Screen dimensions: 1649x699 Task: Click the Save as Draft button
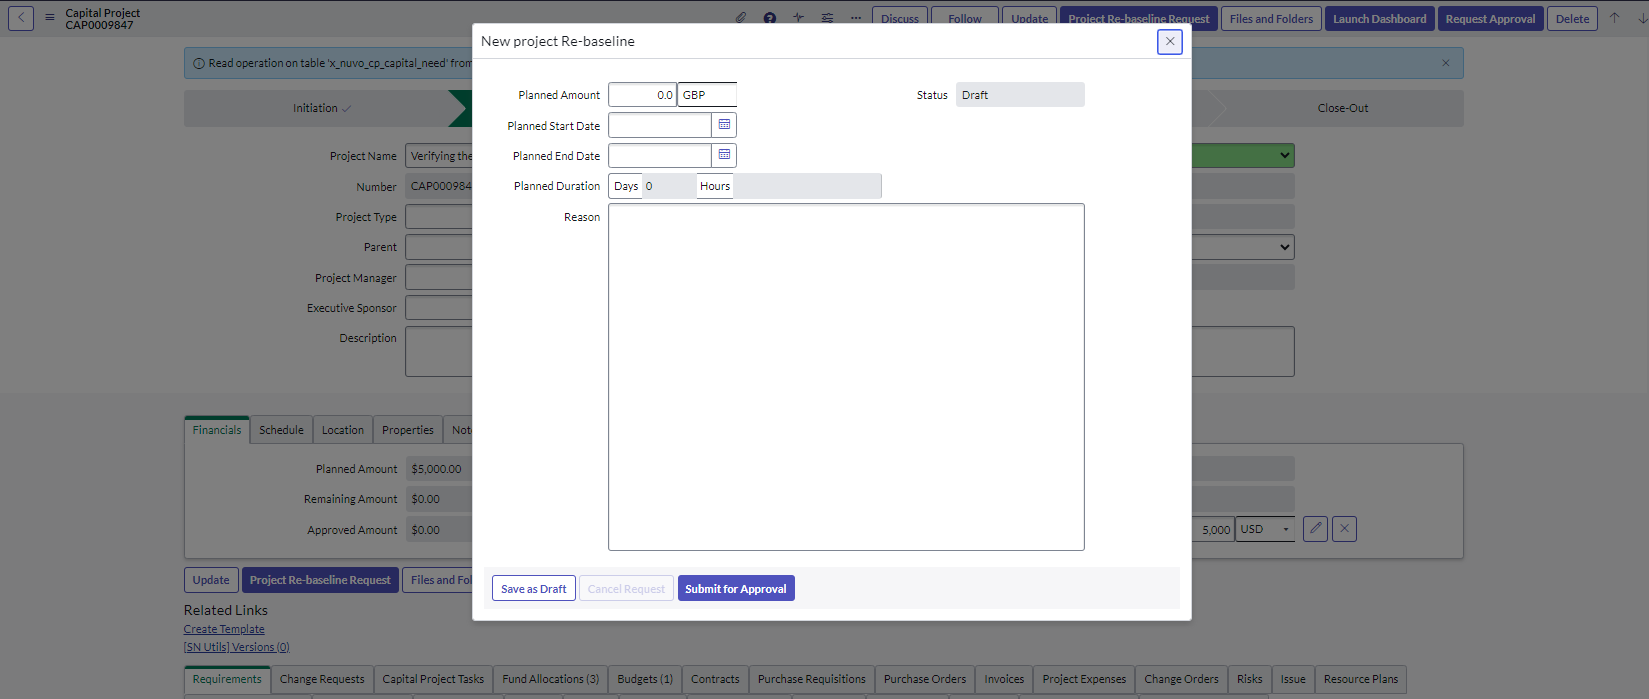tap(533, 589)
